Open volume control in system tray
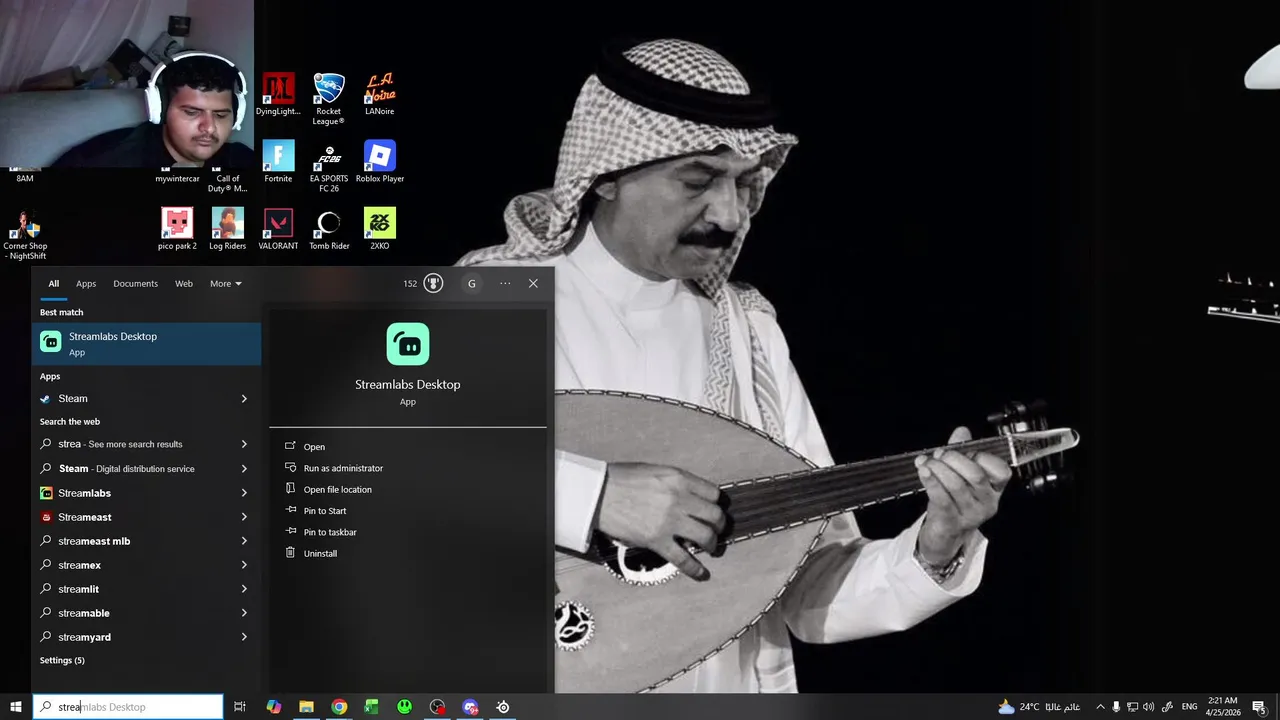The image size is (1280, 720). [1149, 707]
